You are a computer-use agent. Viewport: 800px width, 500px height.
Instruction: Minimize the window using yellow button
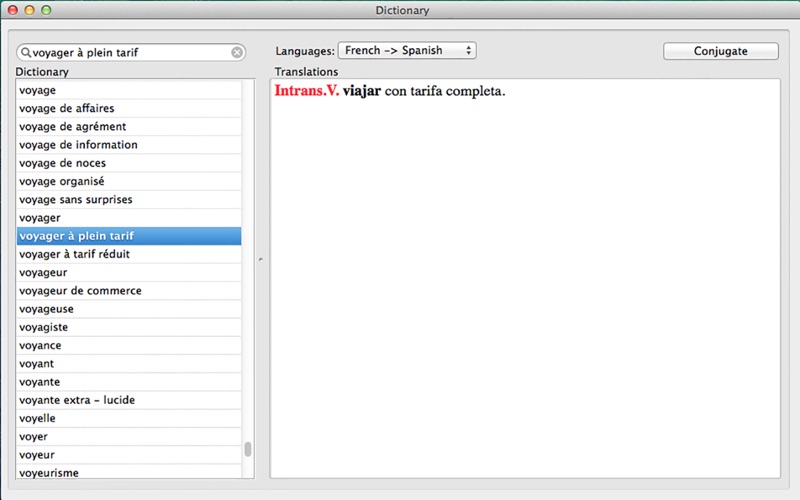point(30,10)
